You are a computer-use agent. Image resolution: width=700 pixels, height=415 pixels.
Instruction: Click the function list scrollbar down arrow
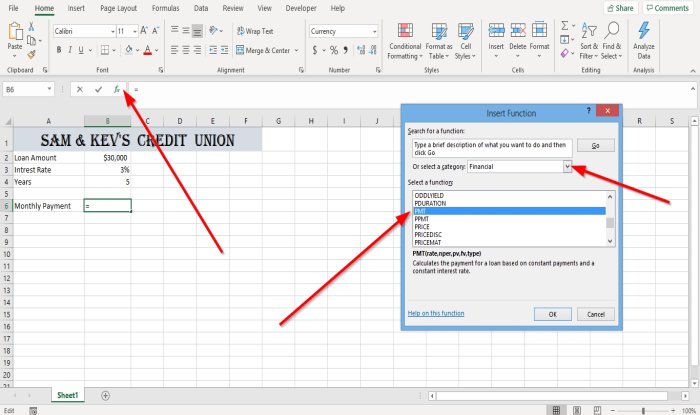(x=610, y=241)
